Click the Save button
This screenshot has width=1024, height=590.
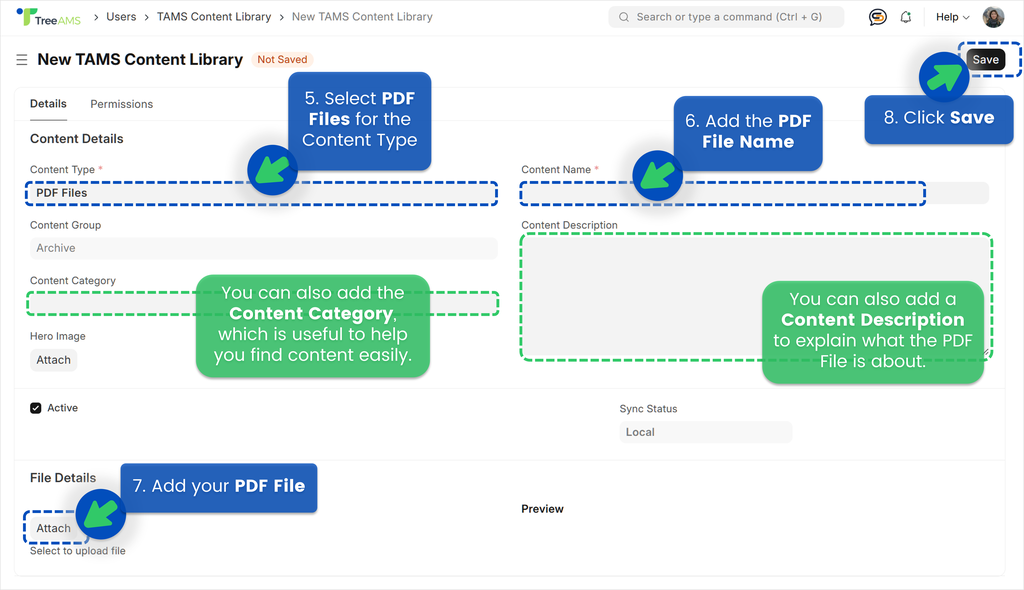click(985, 60)
